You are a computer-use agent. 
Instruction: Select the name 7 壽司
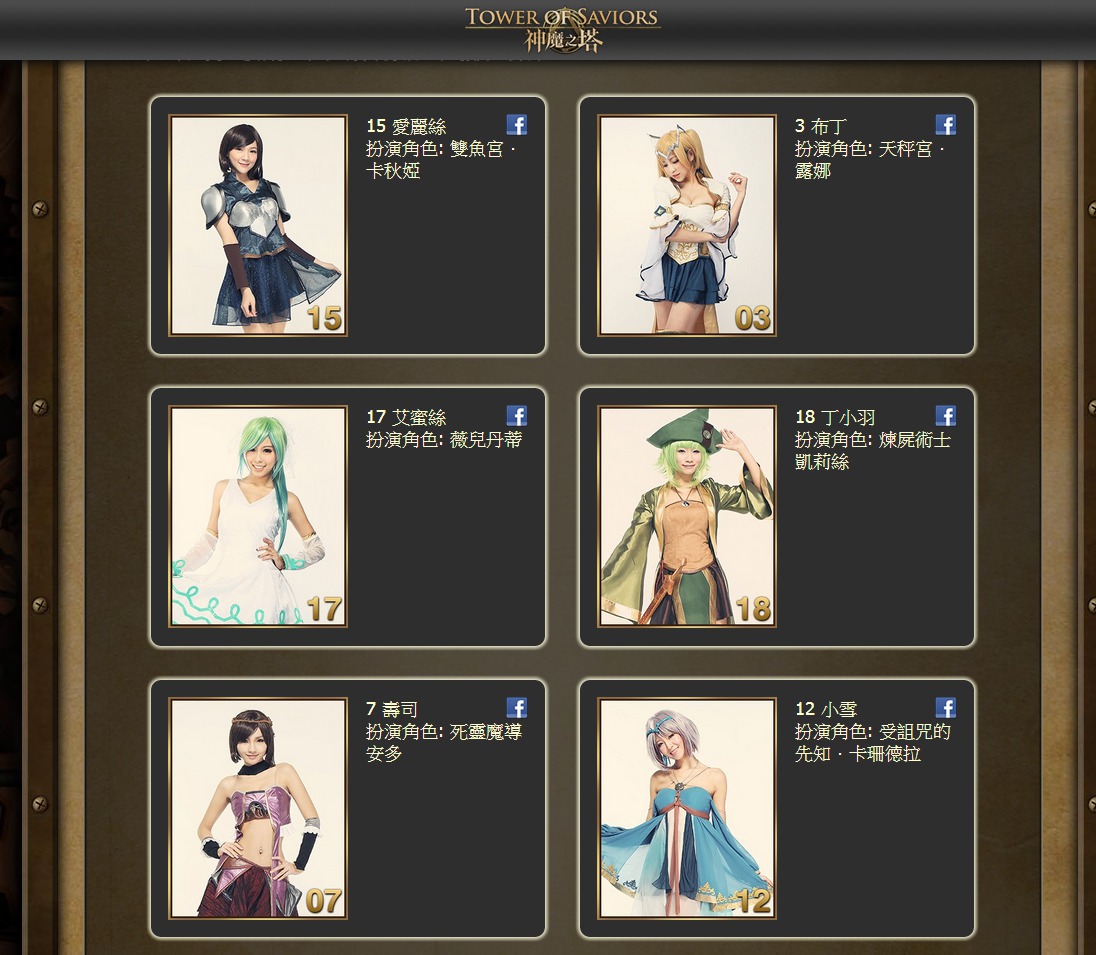392,709
